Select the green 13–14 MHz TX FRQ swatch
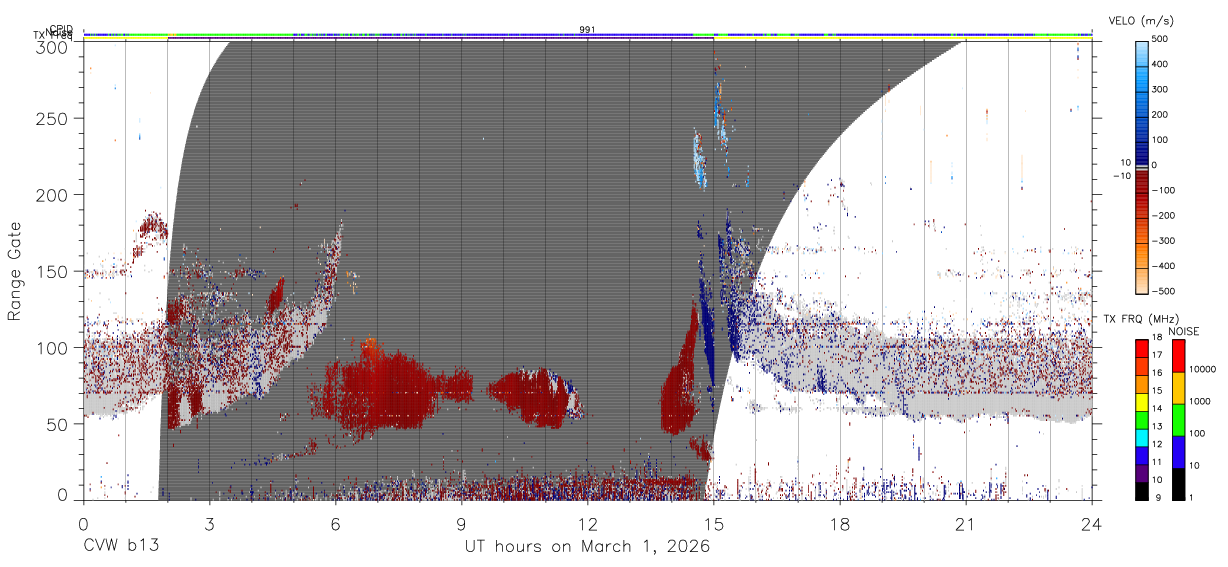1228x567 pixels. 1142,420
